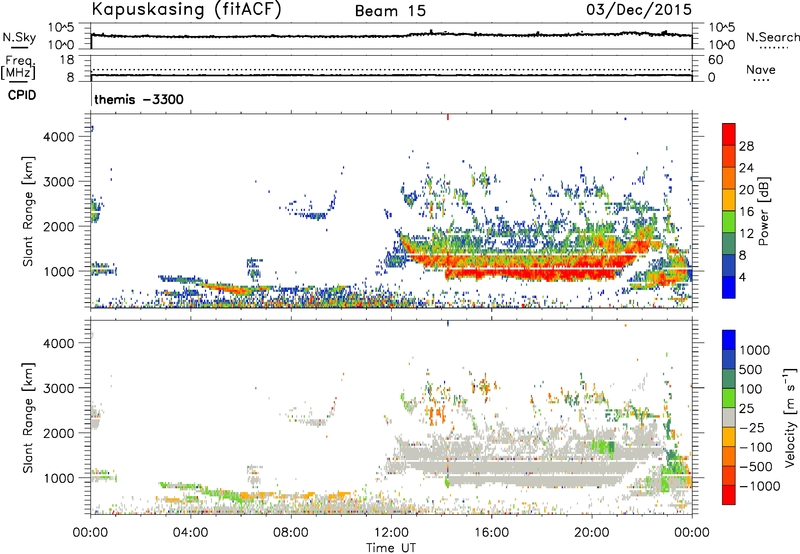Click the 16:00 time axis label

tap(491, 533)
